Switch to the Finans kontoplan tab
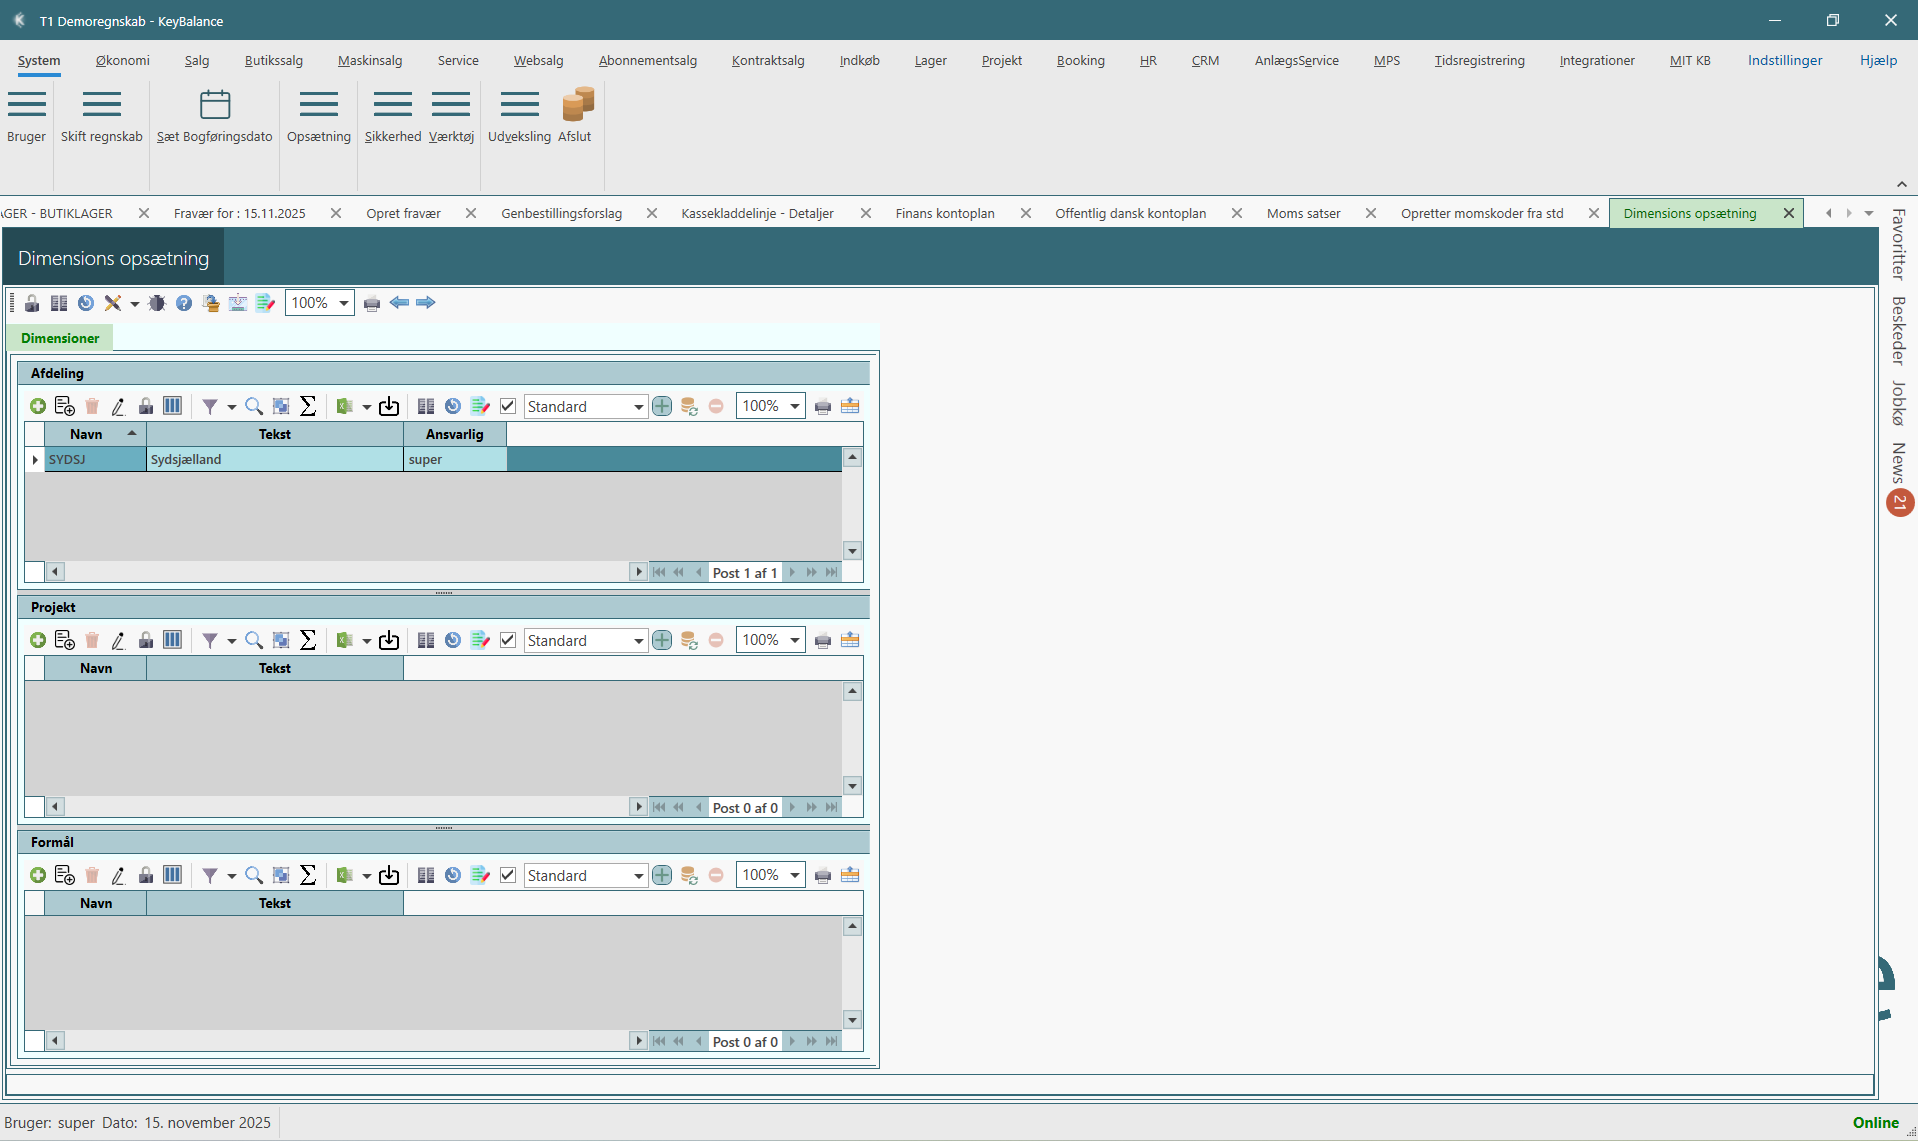This screenshot has height=1141, width=1918. (945, 213)
